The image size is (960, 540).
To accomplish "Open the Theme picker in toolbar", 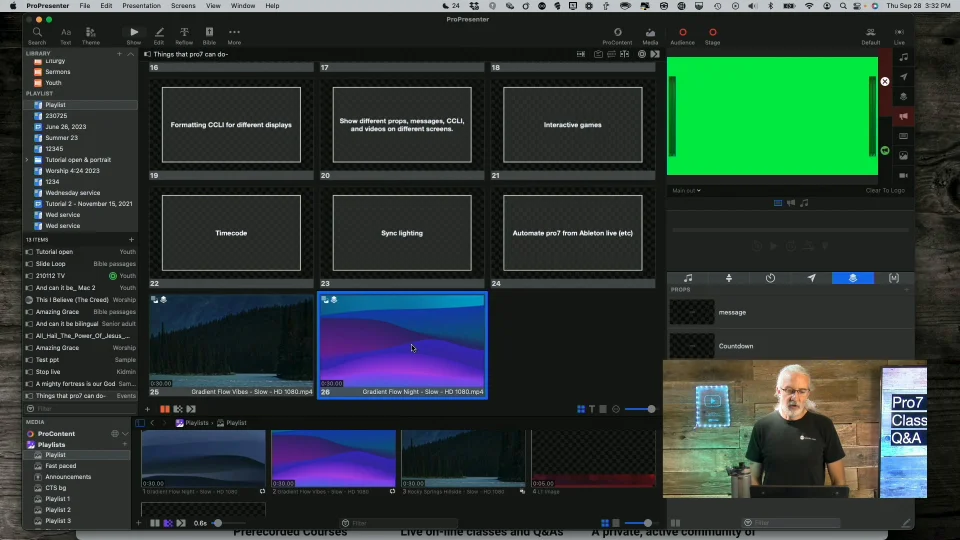I will (x=91, y=36).
